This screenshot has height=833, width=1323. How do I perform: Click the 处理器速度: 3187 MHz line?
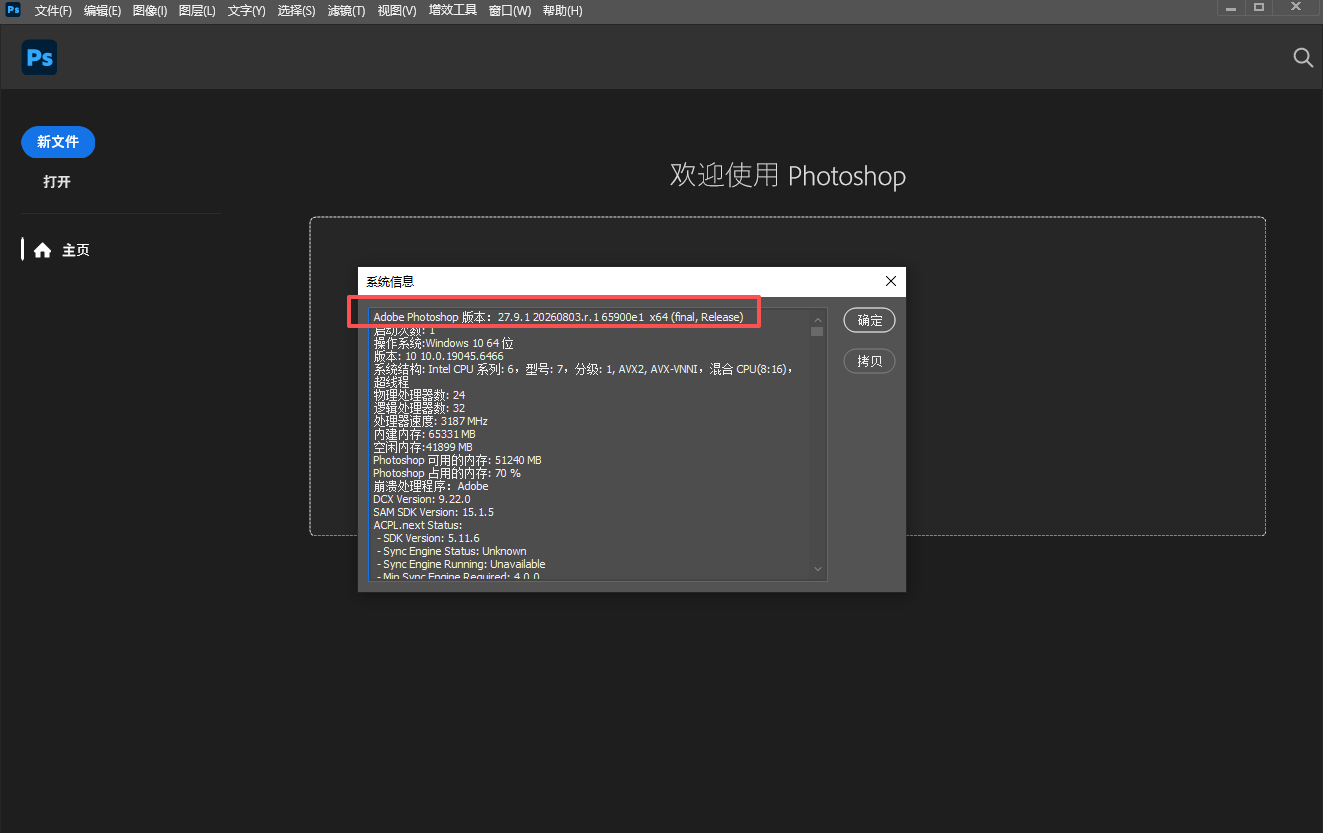[430, 421]
